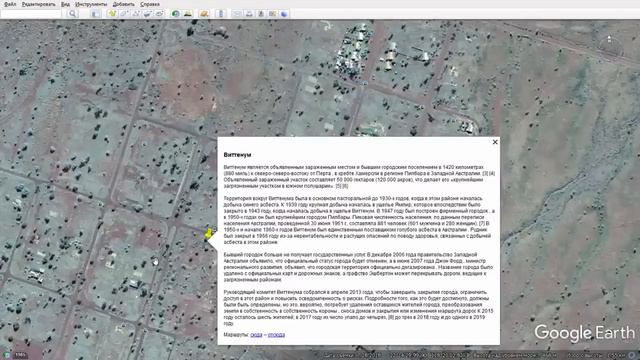Open the Добавить menu

coord(123,4)
